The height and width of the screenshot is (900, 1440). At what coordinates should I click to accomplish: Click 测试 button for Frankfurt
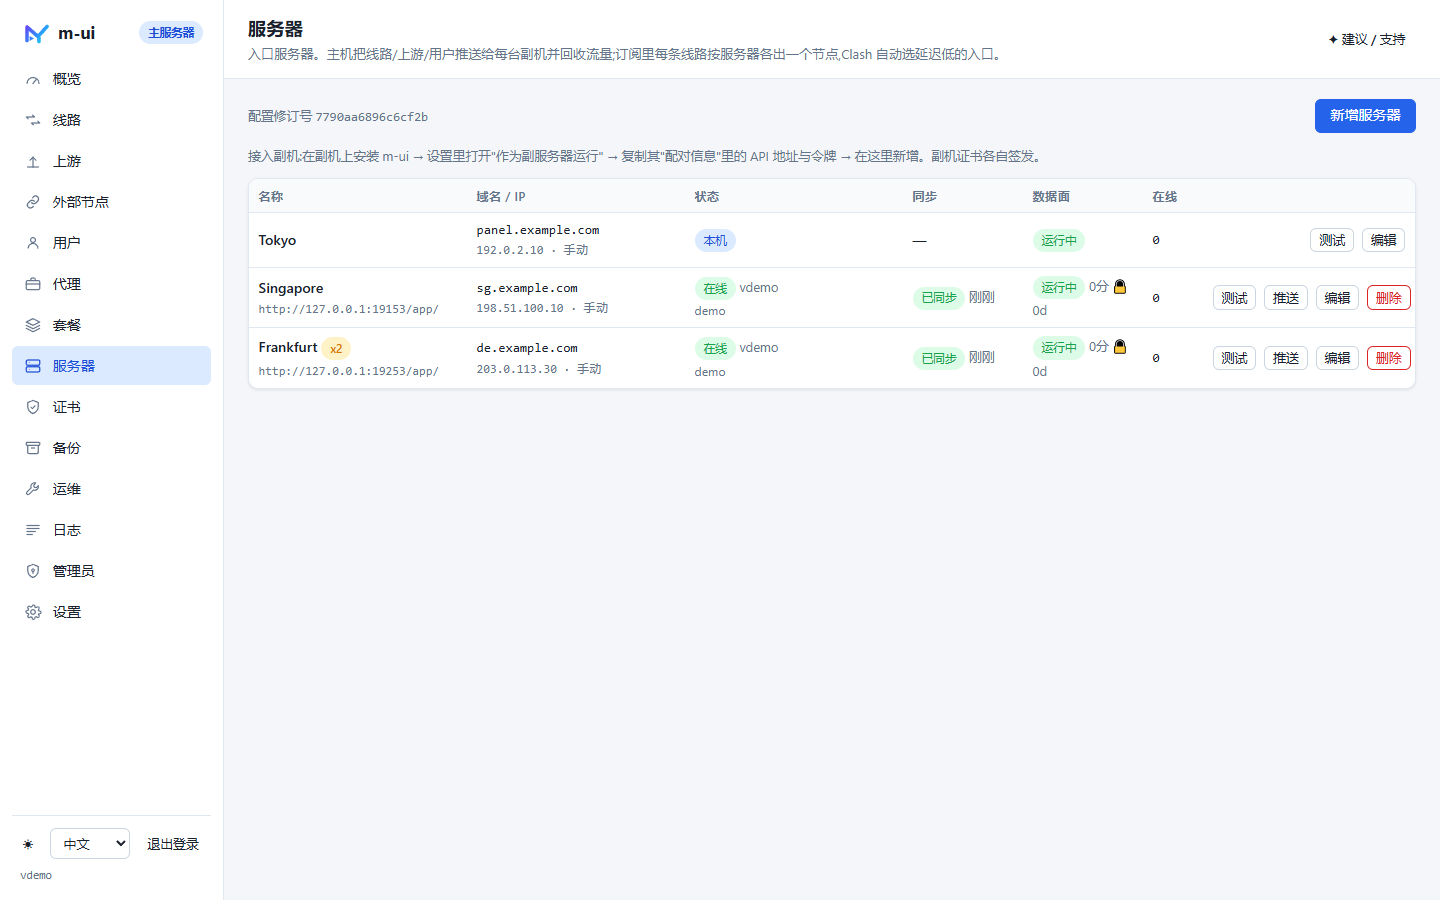coord(1234,358)
